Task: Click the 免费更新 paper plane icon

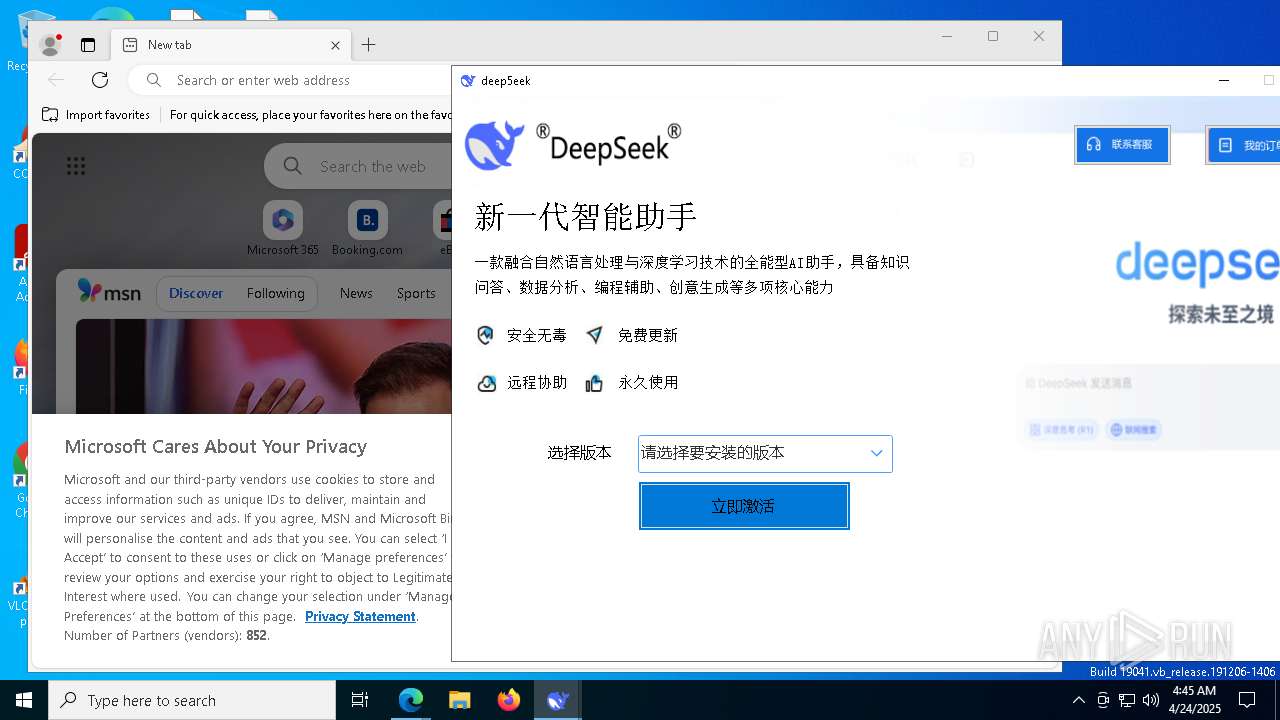Action: pos(595,335)
